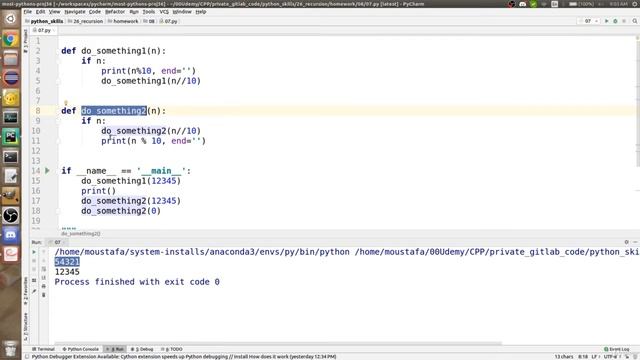640x360 pixels.
Task: Click python_skills breadcrumb in navigation bar
Action: tap(44, 21)
